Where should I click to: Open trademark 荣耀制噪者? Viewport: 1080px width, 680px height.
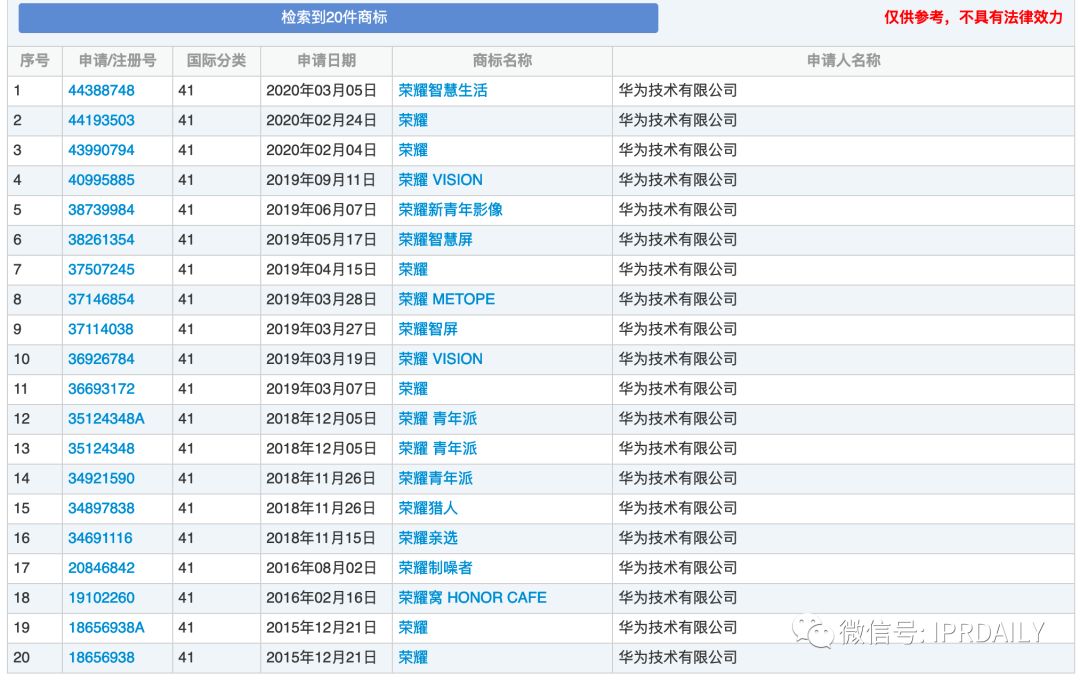point(435,568)
